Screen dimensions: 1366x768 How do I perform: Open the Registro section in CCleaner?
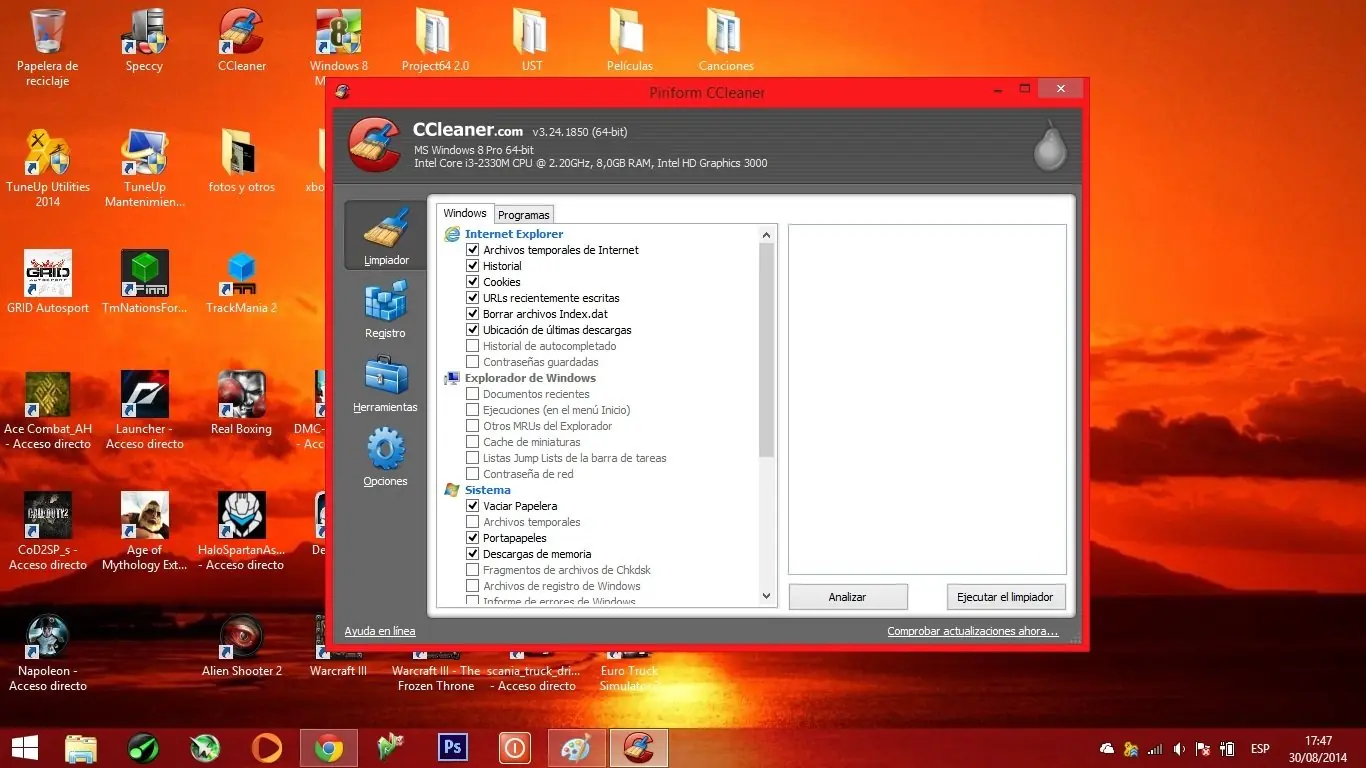tap(386, 309)
